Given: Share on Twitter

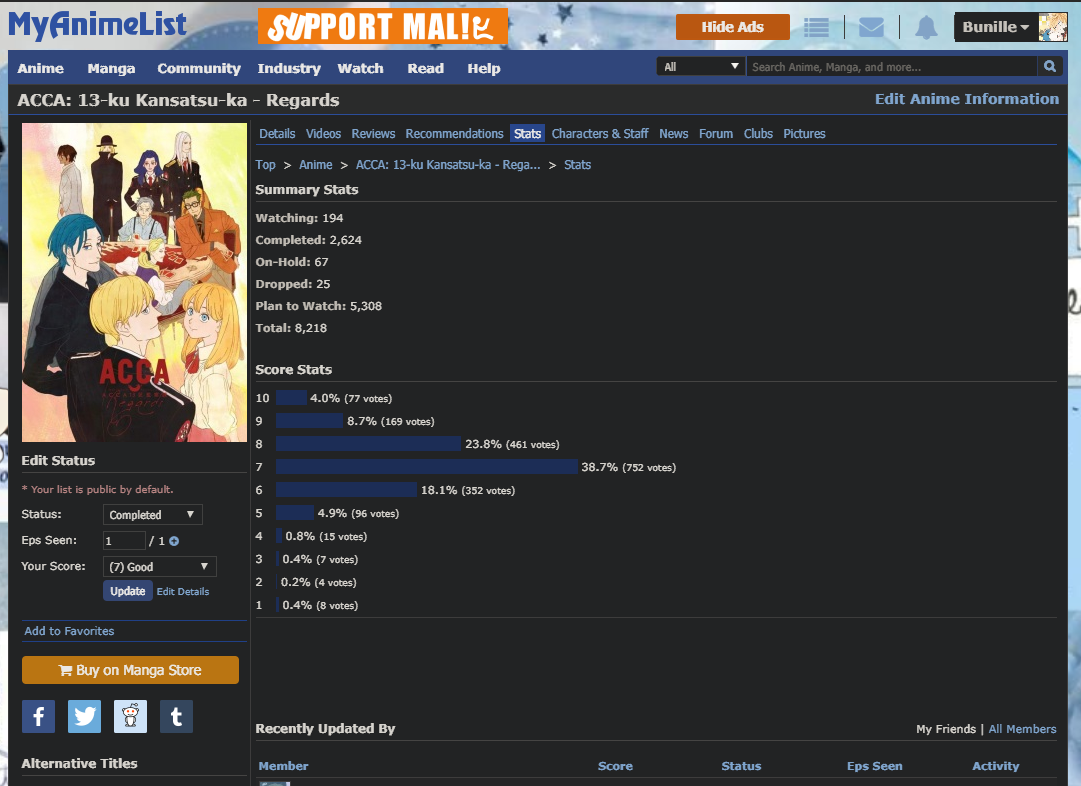Looking at the screenshot, I should tap(84, 716).
